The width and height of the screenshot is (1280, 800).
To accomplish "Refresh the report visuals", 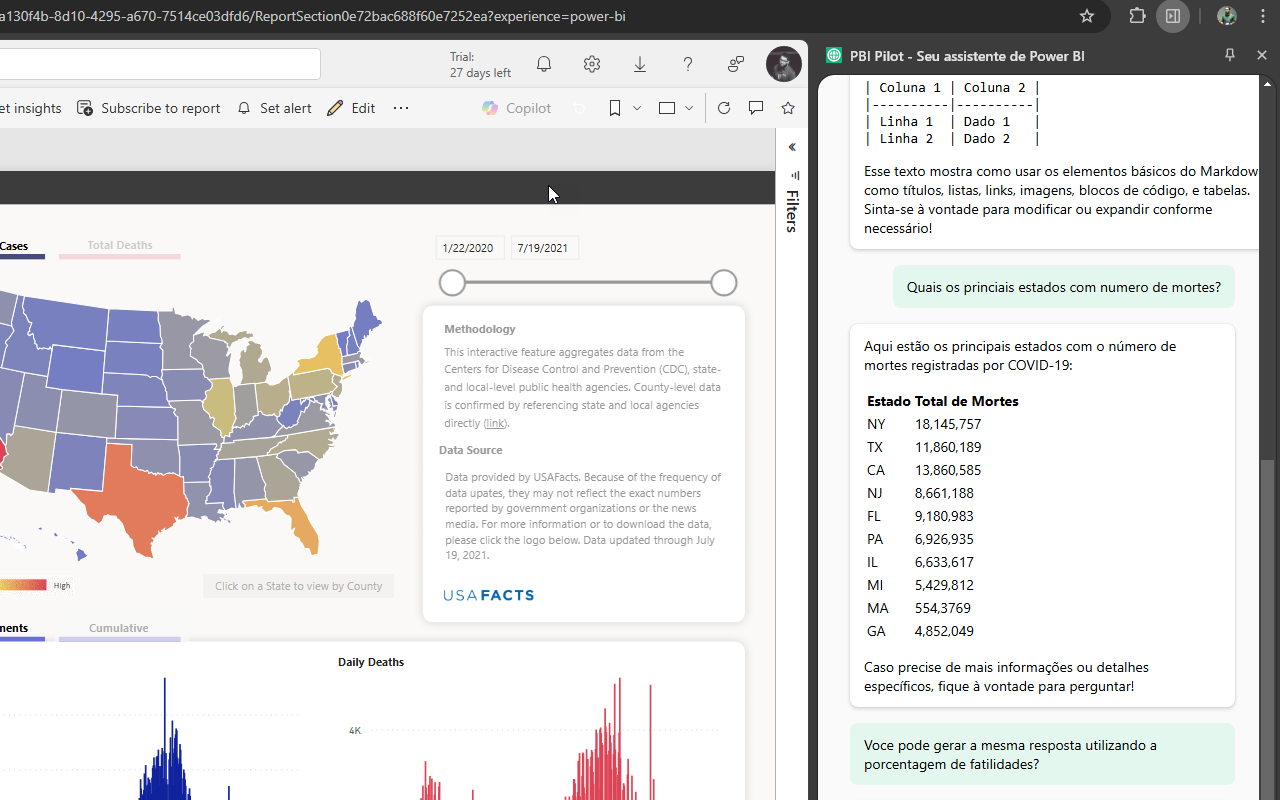I will pyautogui.click(x=724, y=108).
